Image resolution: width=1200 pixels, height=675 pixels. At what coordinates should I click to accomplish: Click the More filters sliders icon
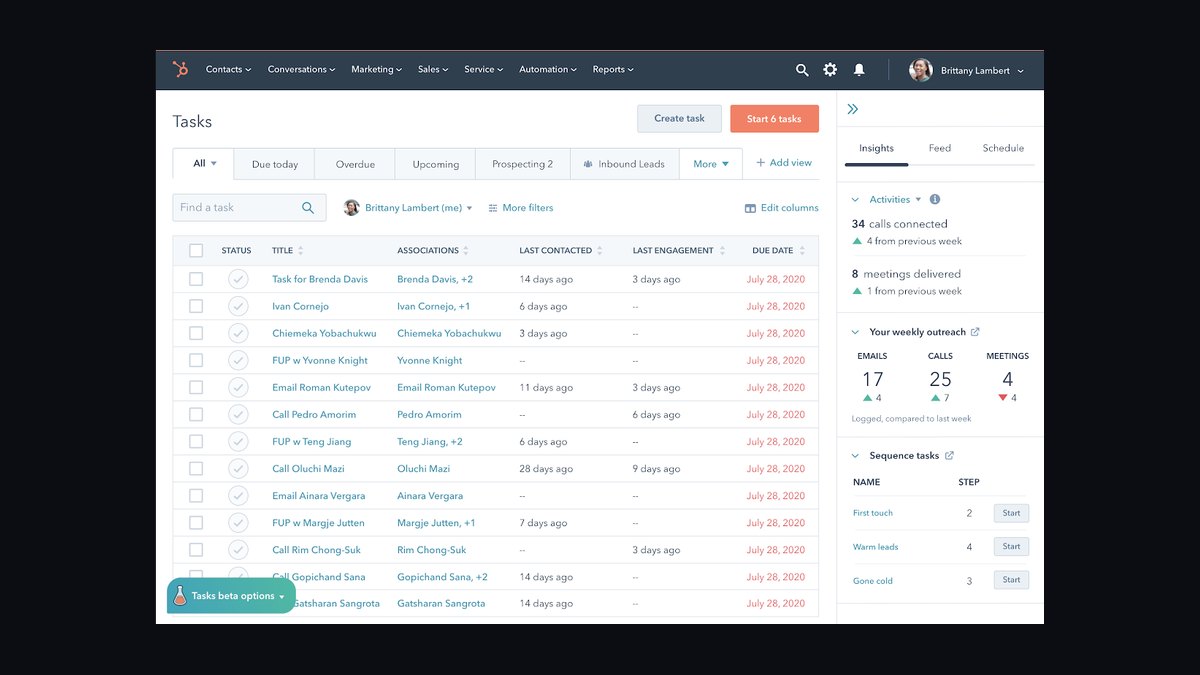point(493,208)
